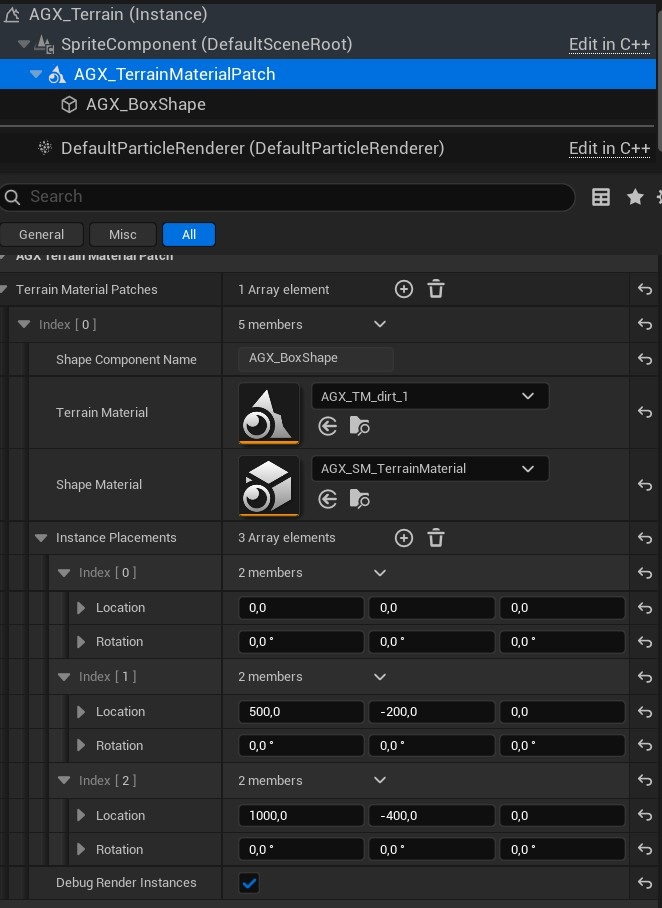Screen dimensions: 662x908
Task: Collapse Instance Placements section
Action: [41, 538]
